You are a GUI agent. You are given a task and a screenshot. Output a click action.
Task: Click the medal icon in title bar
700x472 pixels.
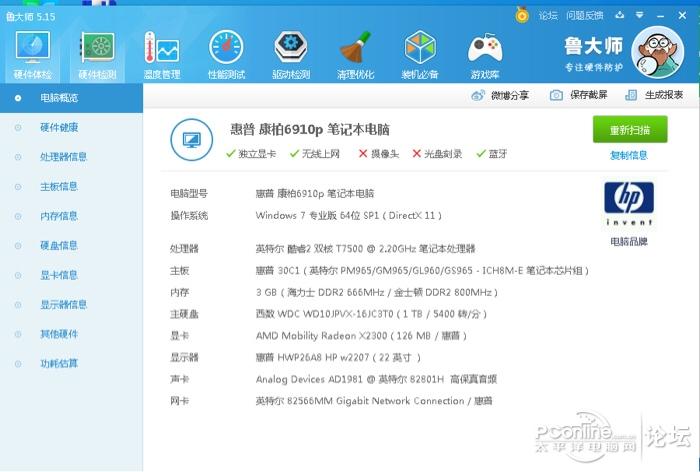tap(521, 15)
